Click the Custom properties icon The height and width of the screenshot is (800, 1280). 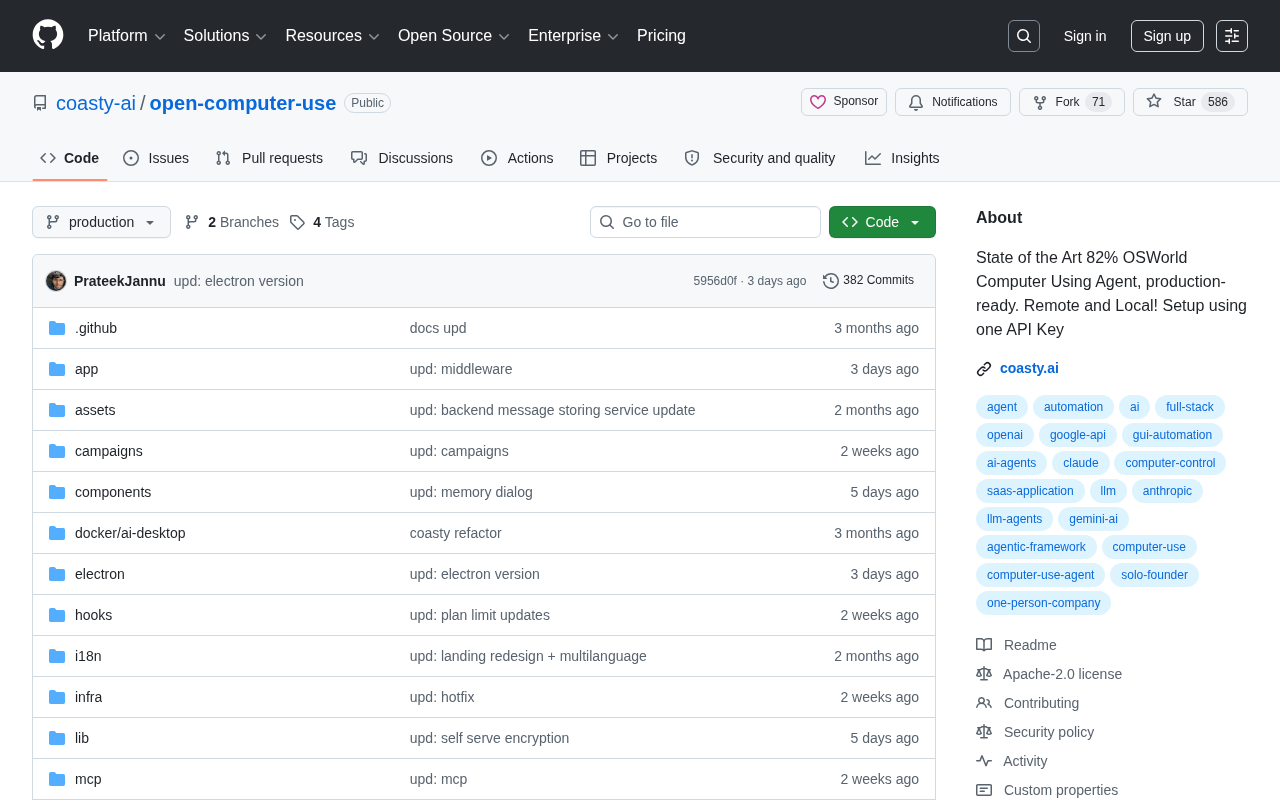pyautogui.click(x=984, y=790)
